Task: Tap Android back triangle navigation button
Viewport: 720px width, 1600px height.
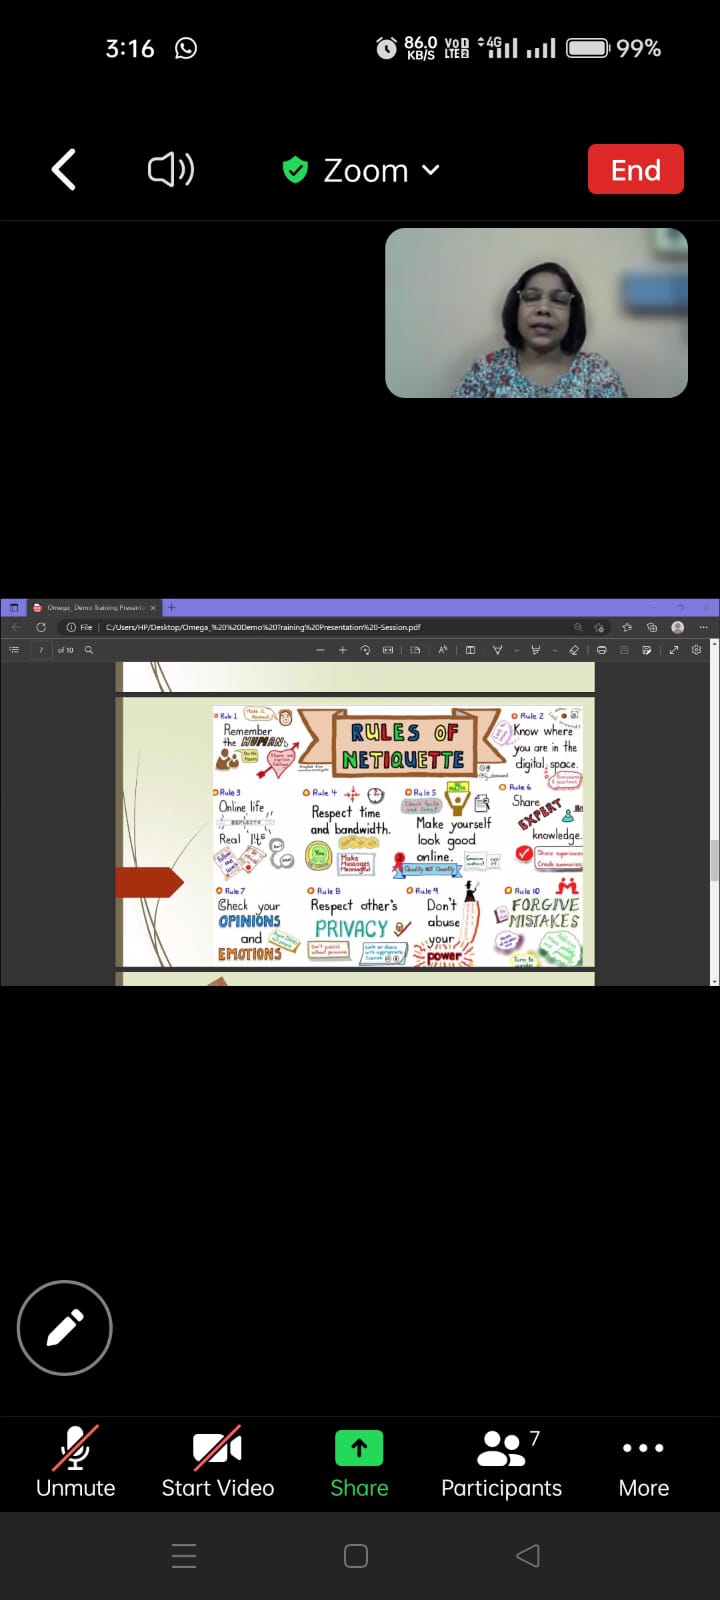Action: click(528, 1555)
